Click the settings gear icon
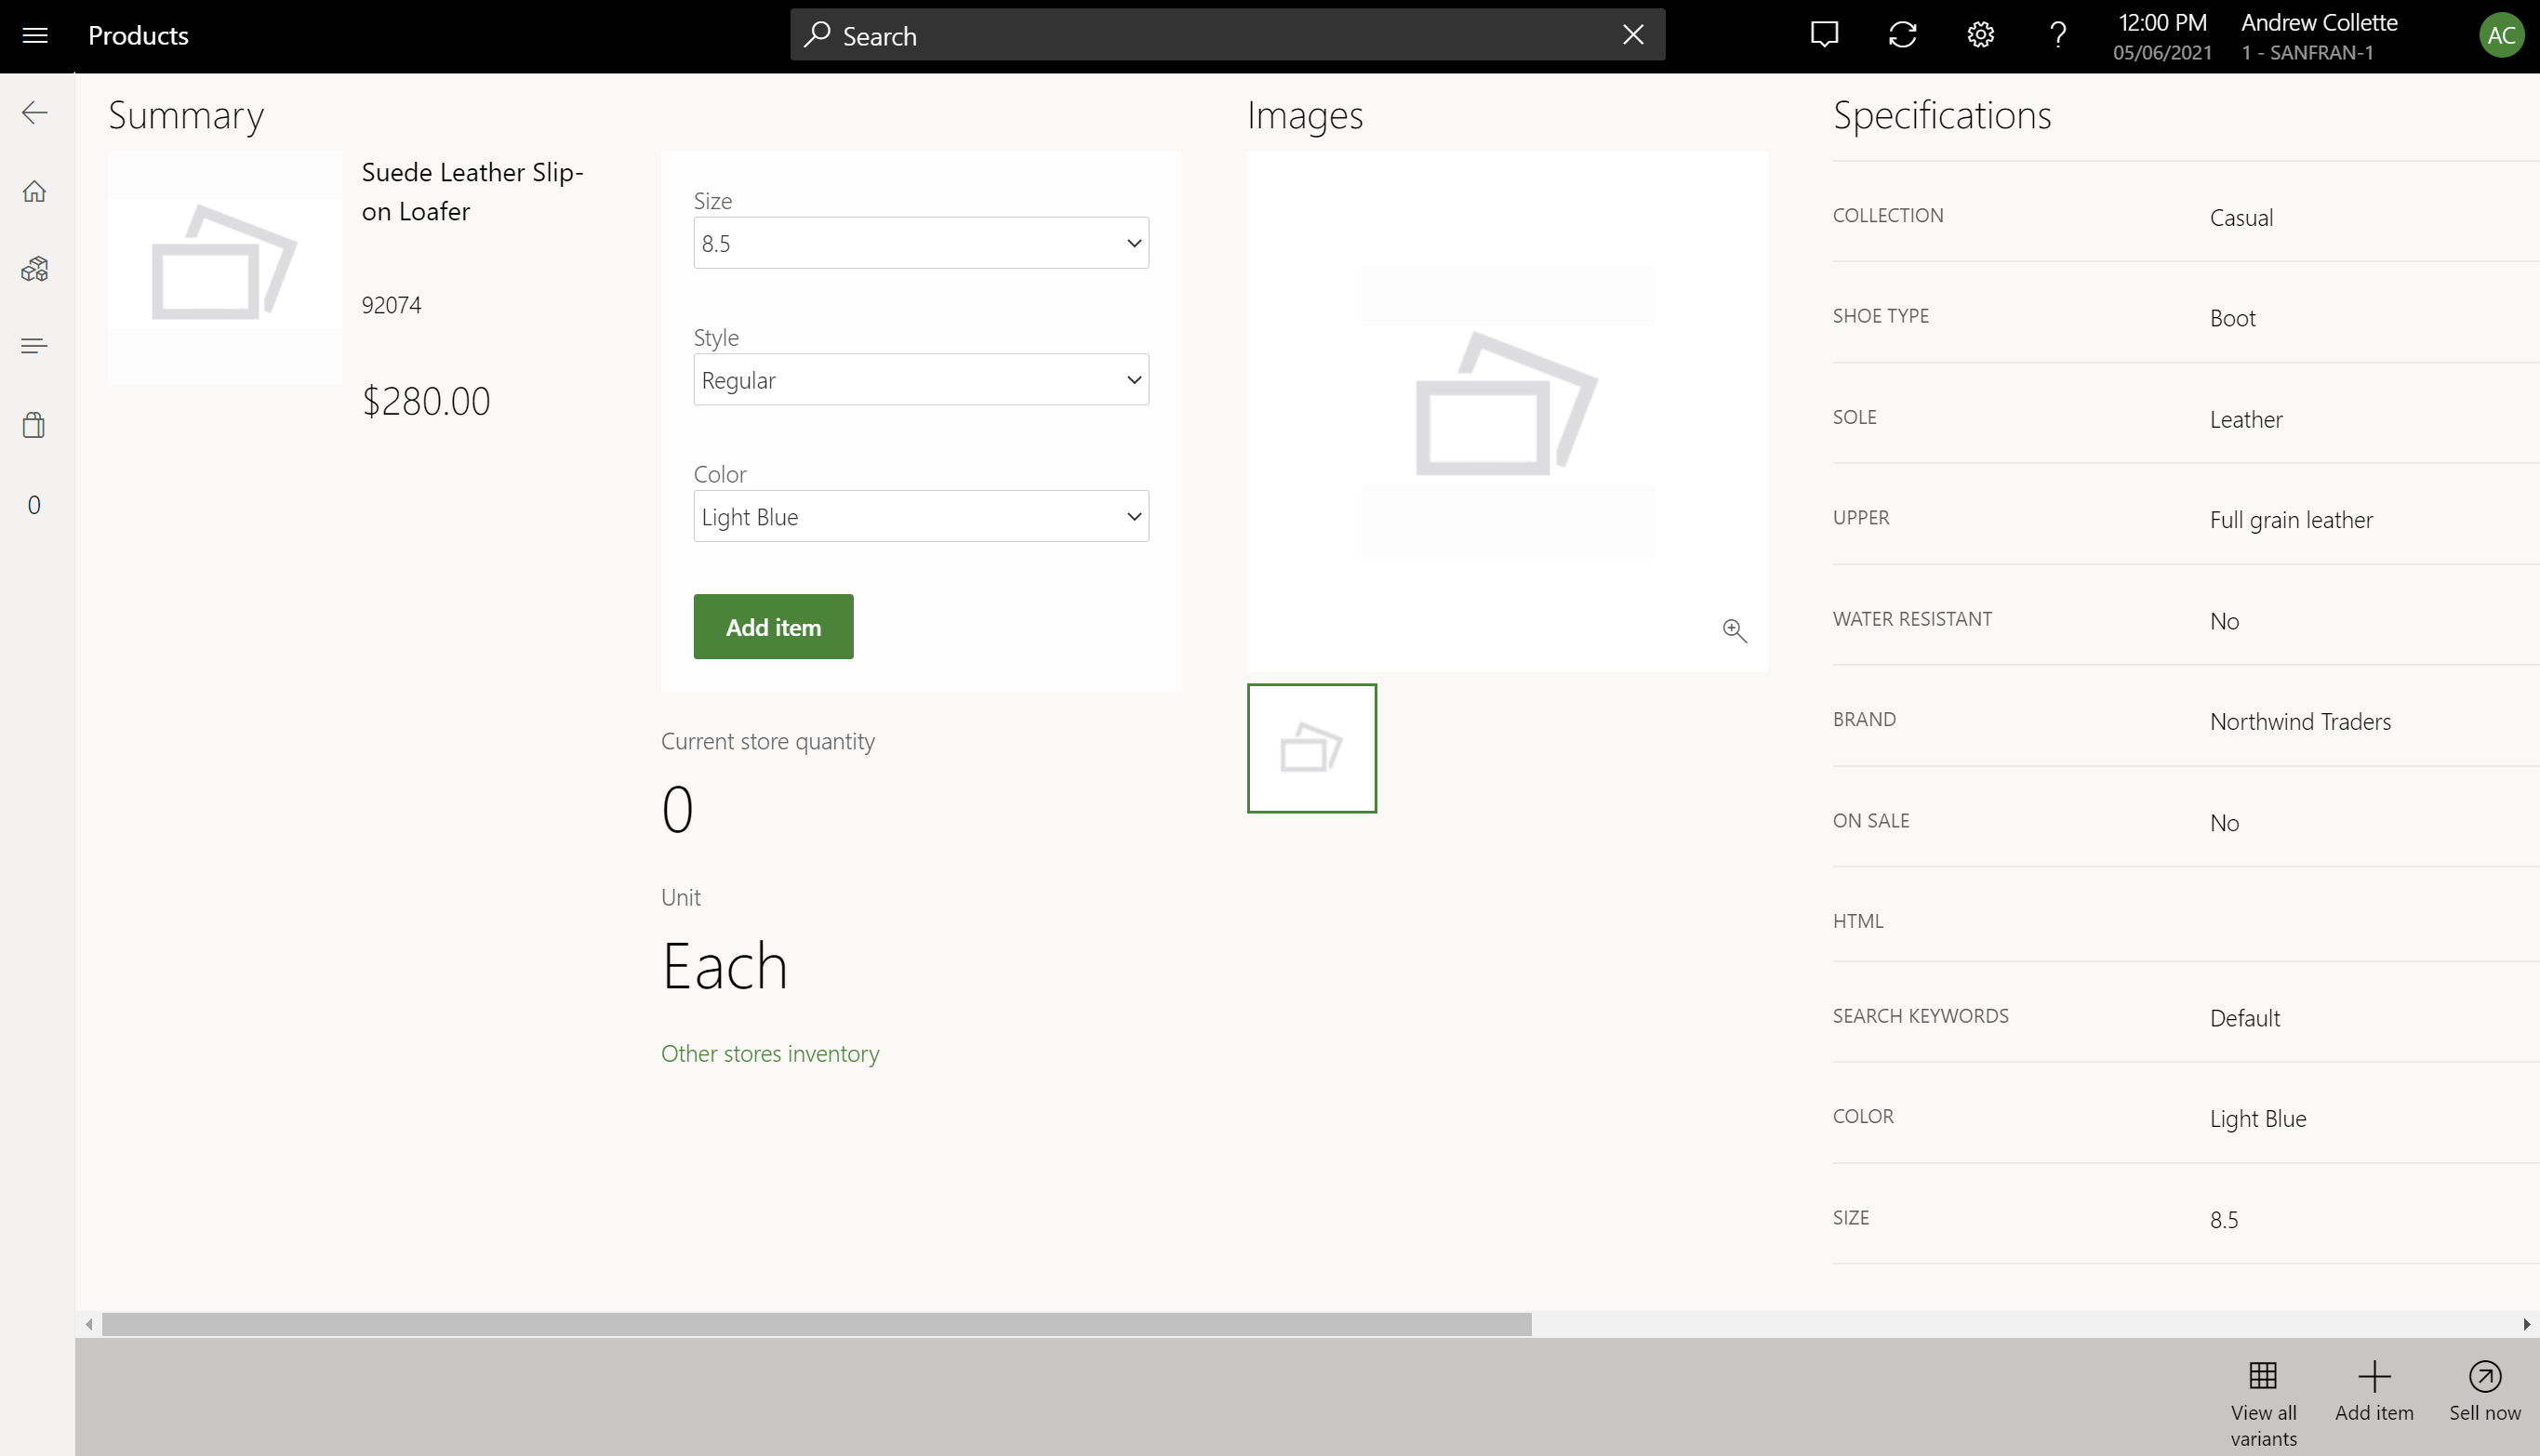 1980,35
